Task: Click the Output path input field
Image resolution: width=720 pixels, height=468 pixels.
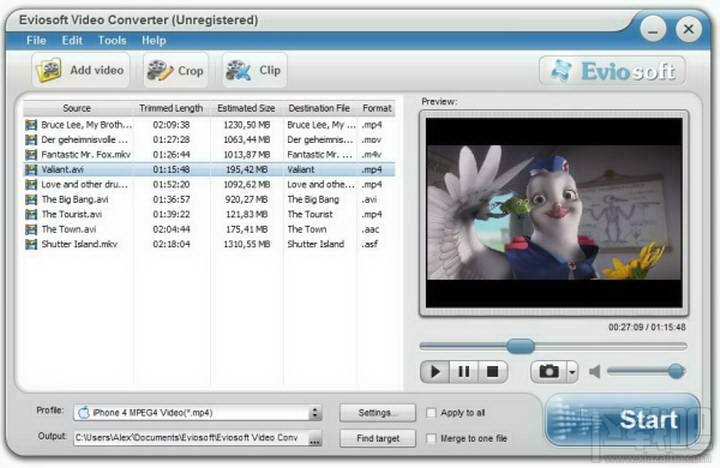Action: click(x=191, y=438)
